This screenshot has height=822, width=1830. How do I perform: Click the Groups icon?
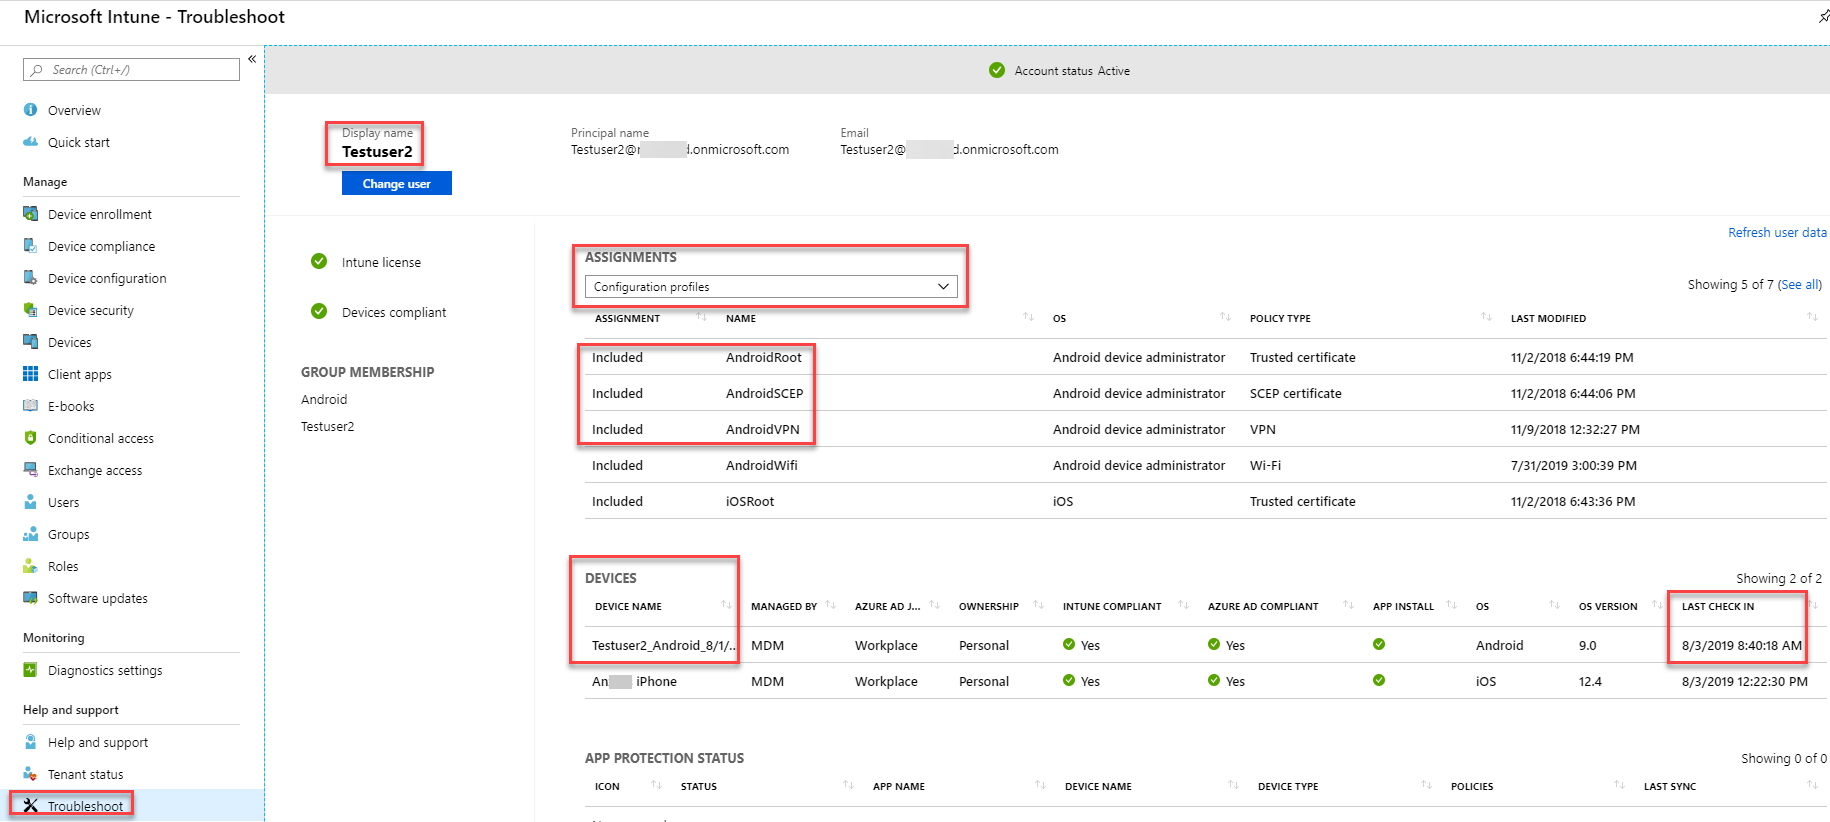[x=31, y=534]
